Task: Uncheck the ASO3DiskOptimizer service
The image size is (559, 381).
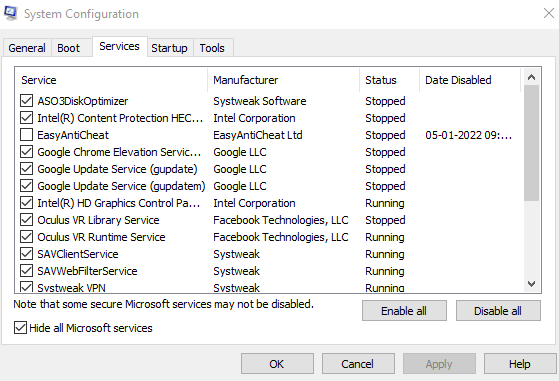Action: point(26,101)
